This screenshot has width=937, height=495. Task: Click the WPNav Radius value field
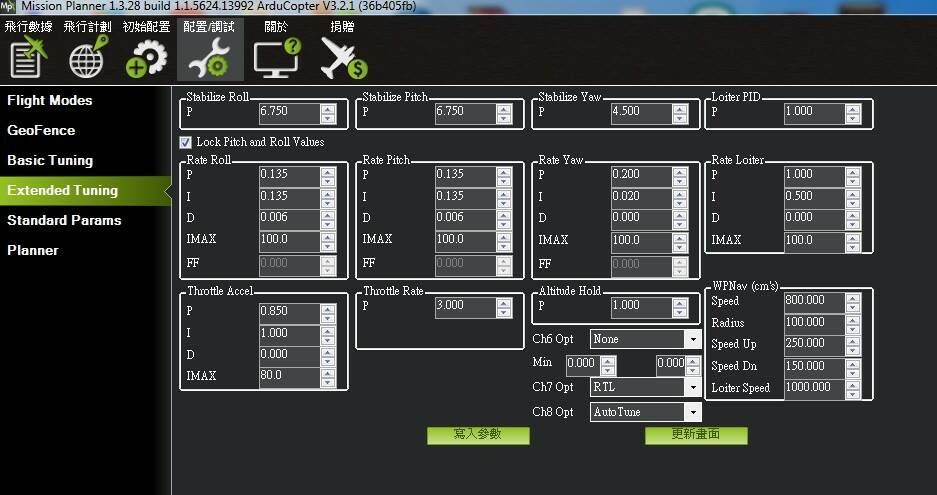[814, 323]
